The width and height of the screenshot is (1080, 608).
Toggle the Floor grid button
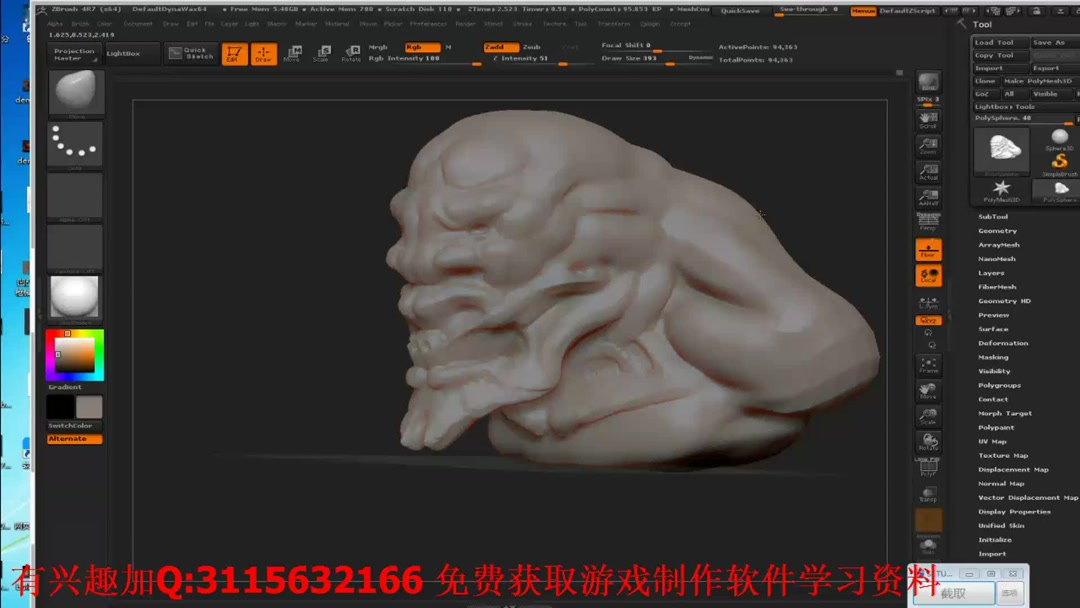[x=928, y=252]
